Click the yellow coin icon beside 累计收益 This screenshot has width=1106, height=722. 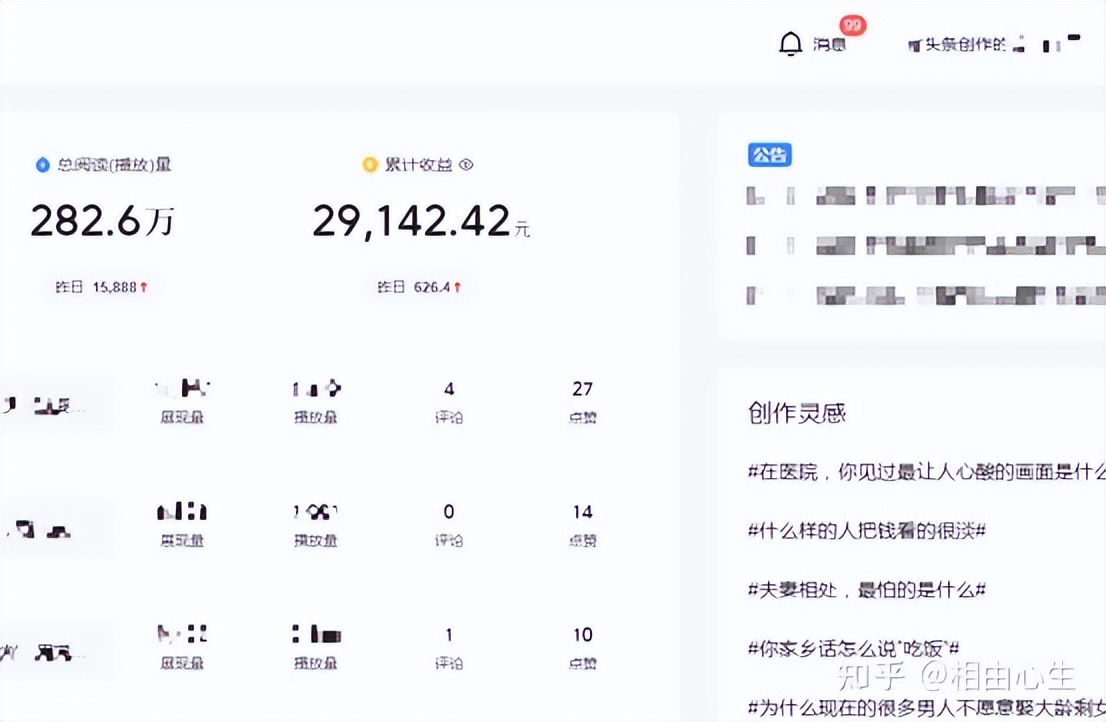(x=369, y=165)
